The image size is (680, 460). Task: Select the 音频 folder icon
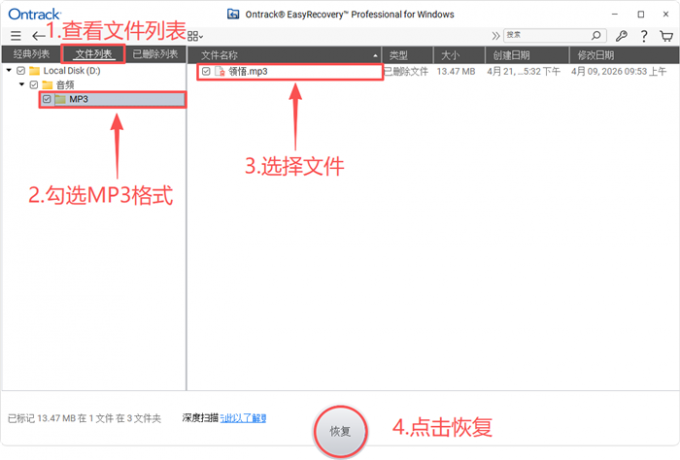point(47,85)
